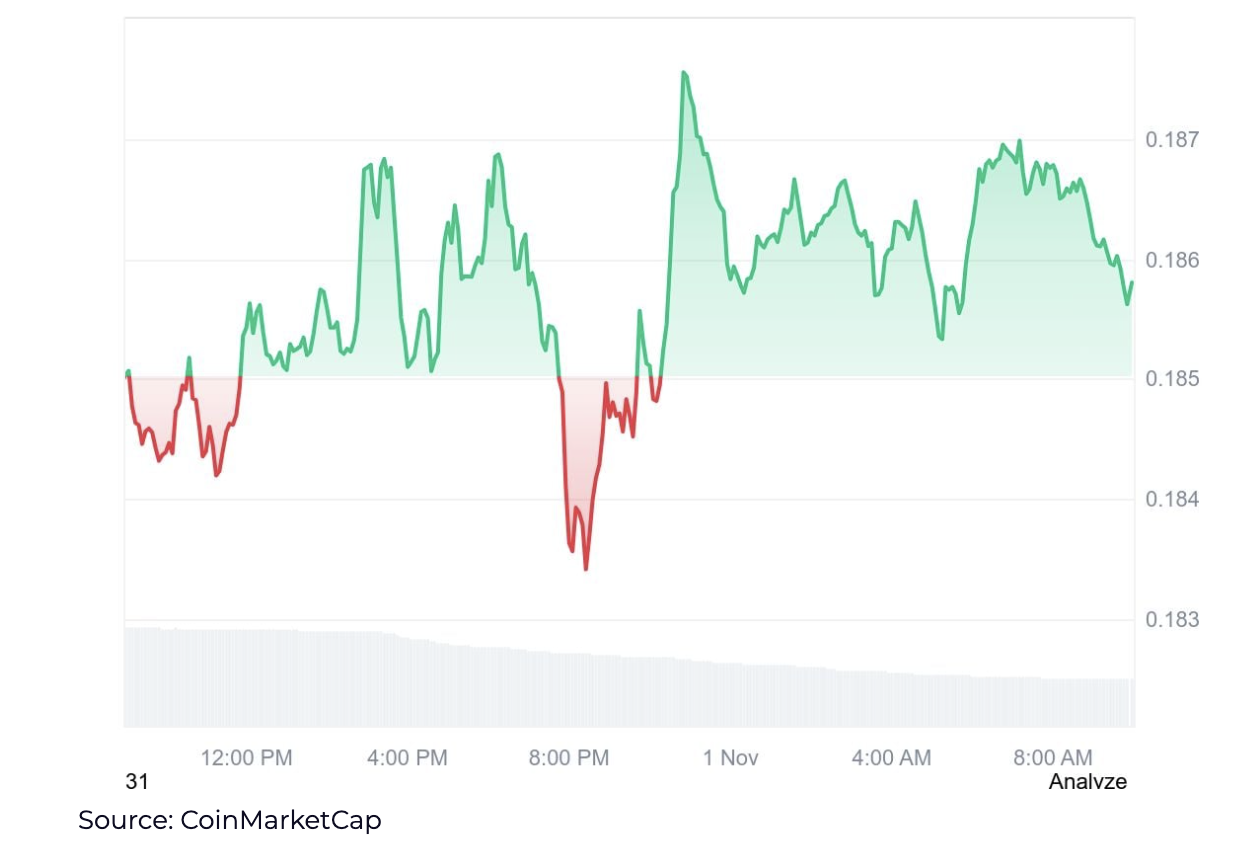Select the 12:00 PM time axis label
Image resolution: width=1260 pixels, height=858 pixels.
pyautogui.click(x=246, y=758)
